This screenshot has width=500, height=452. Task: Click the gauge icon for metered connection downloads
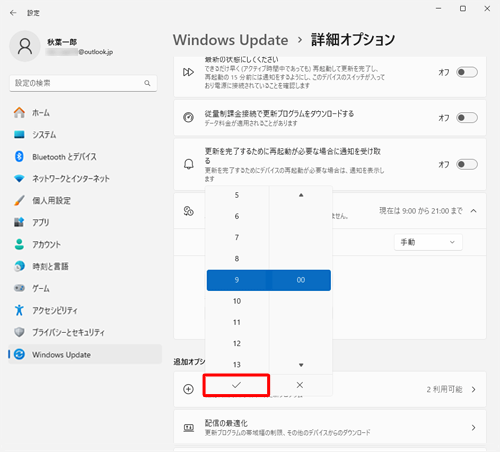pos(188,117)
